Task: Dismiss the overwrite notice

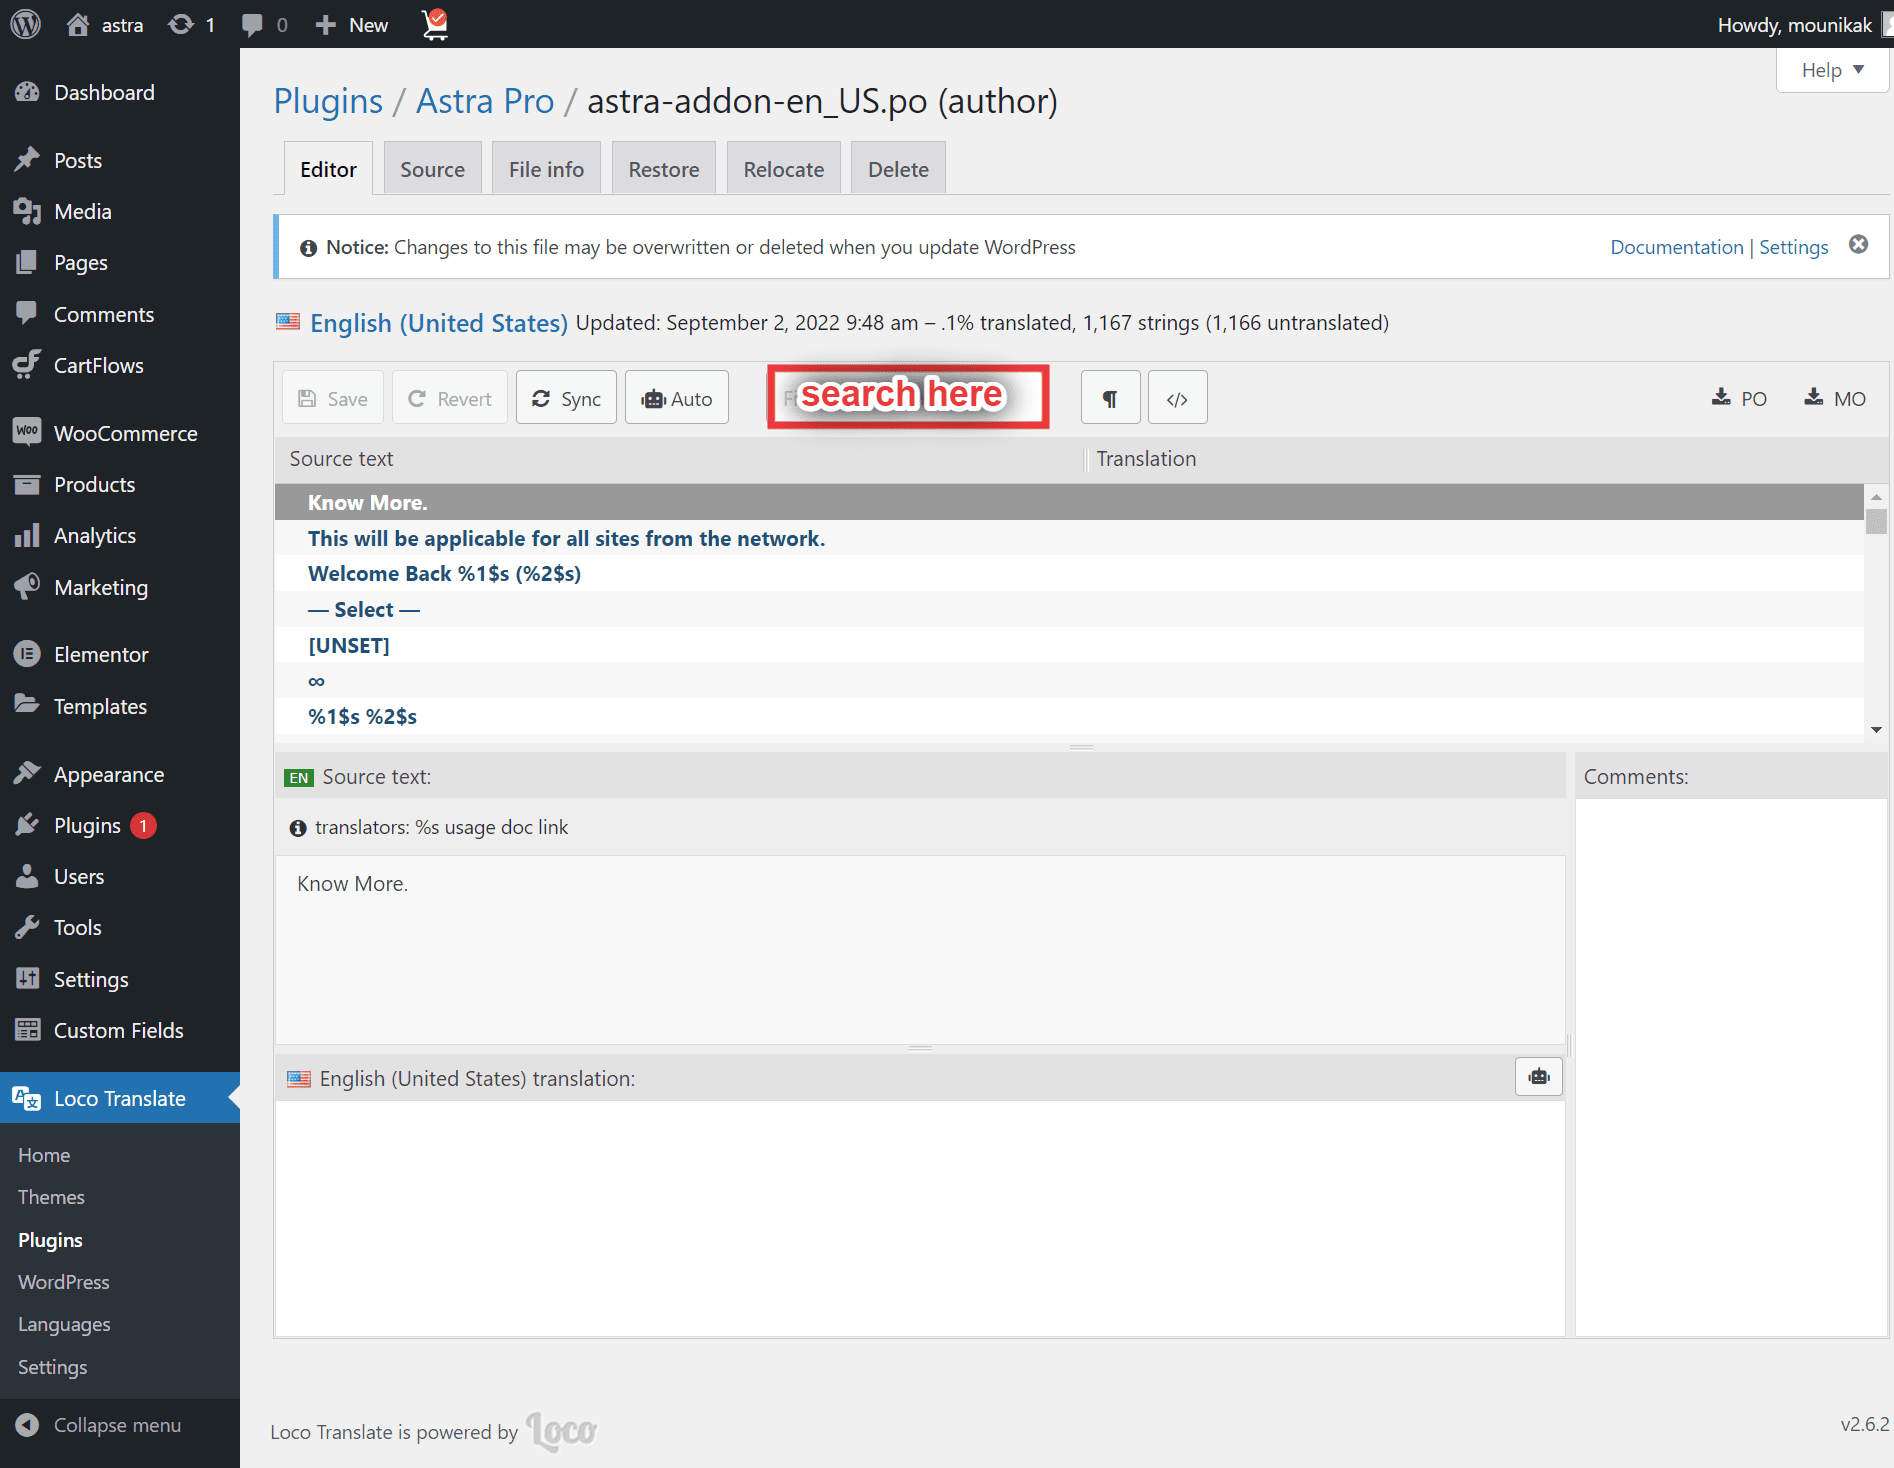Action: (1858, 245)
